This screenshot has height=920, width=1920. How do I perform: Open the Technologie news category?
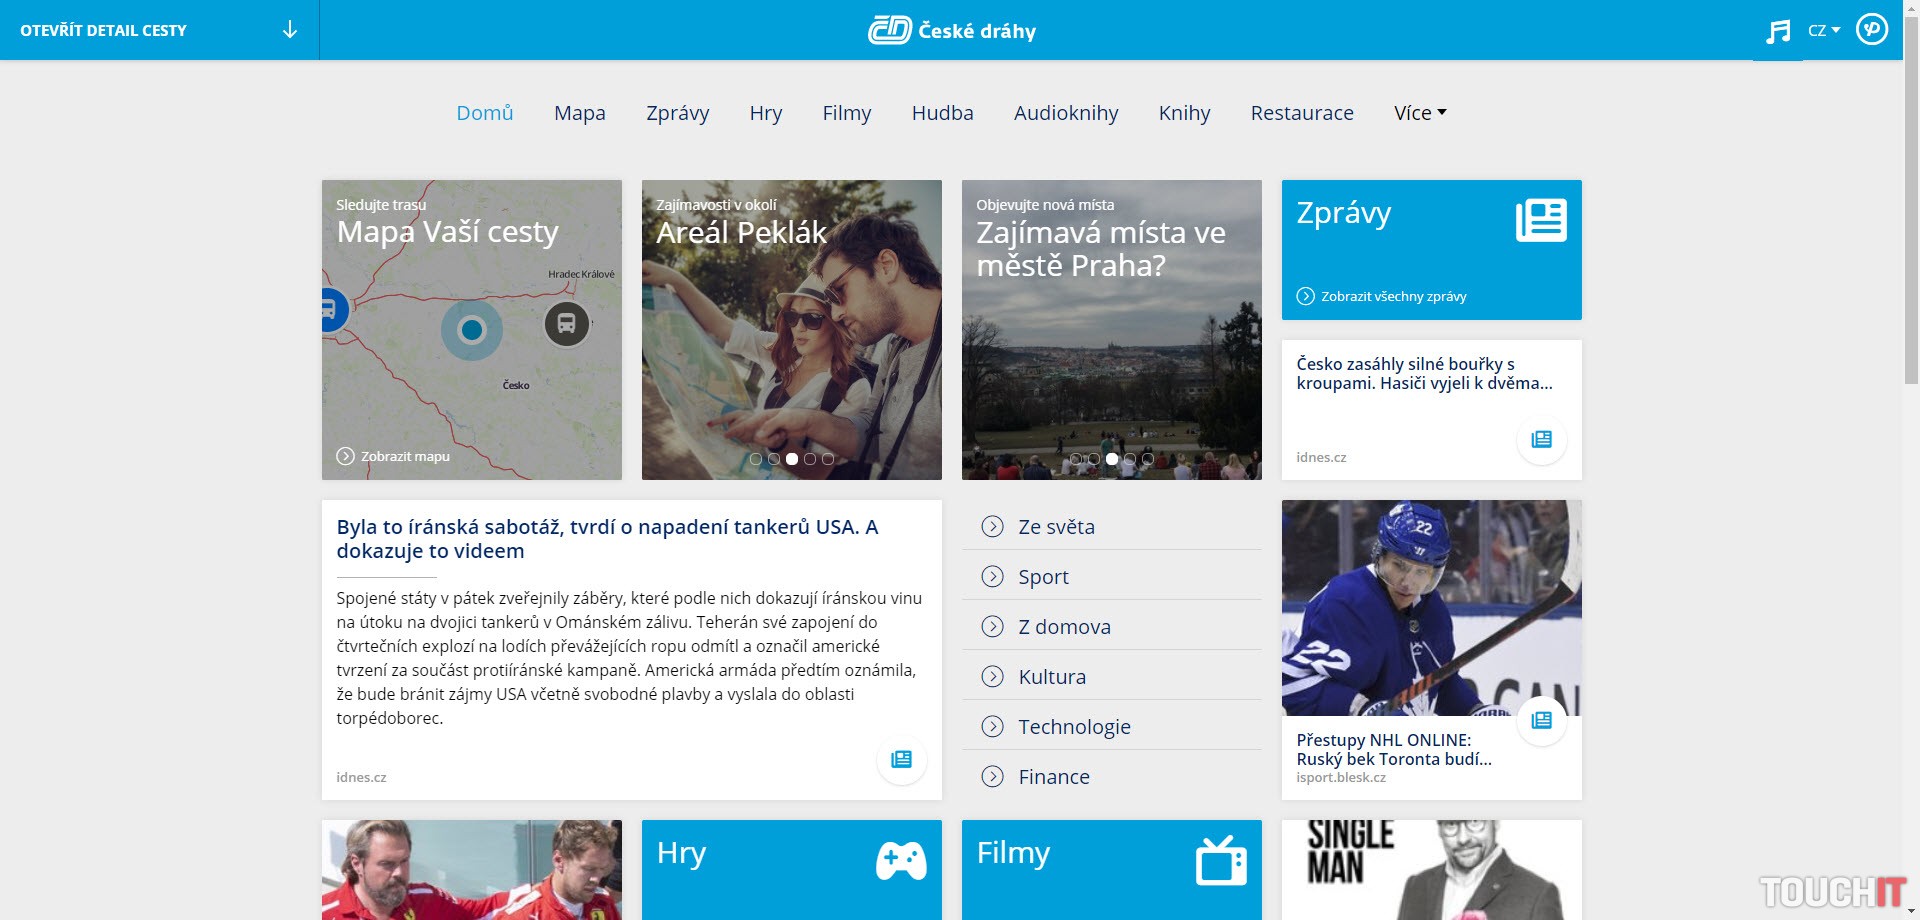(1074, 727)
